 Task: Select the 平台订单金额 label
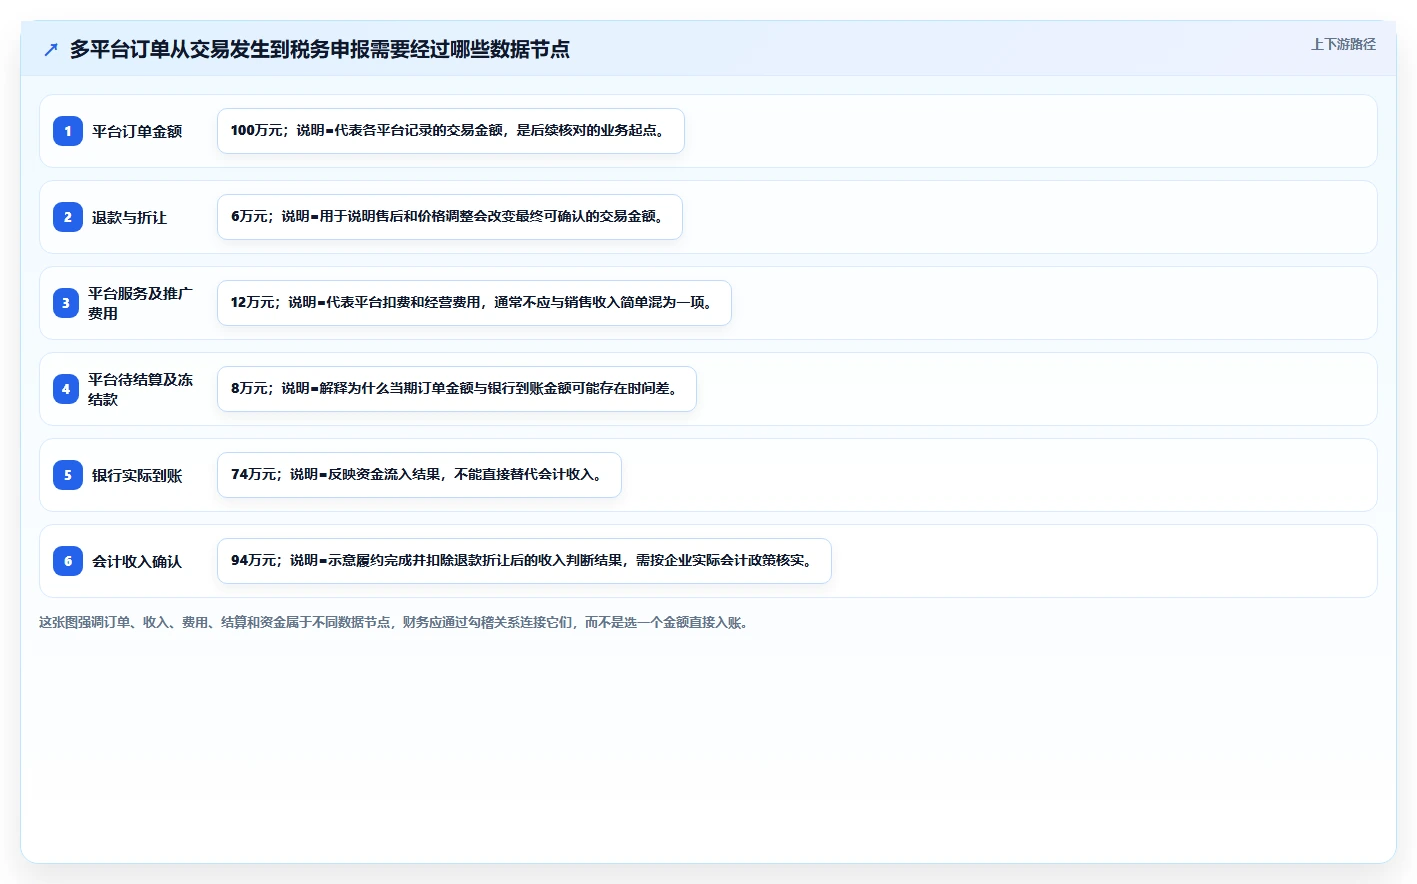137,131
